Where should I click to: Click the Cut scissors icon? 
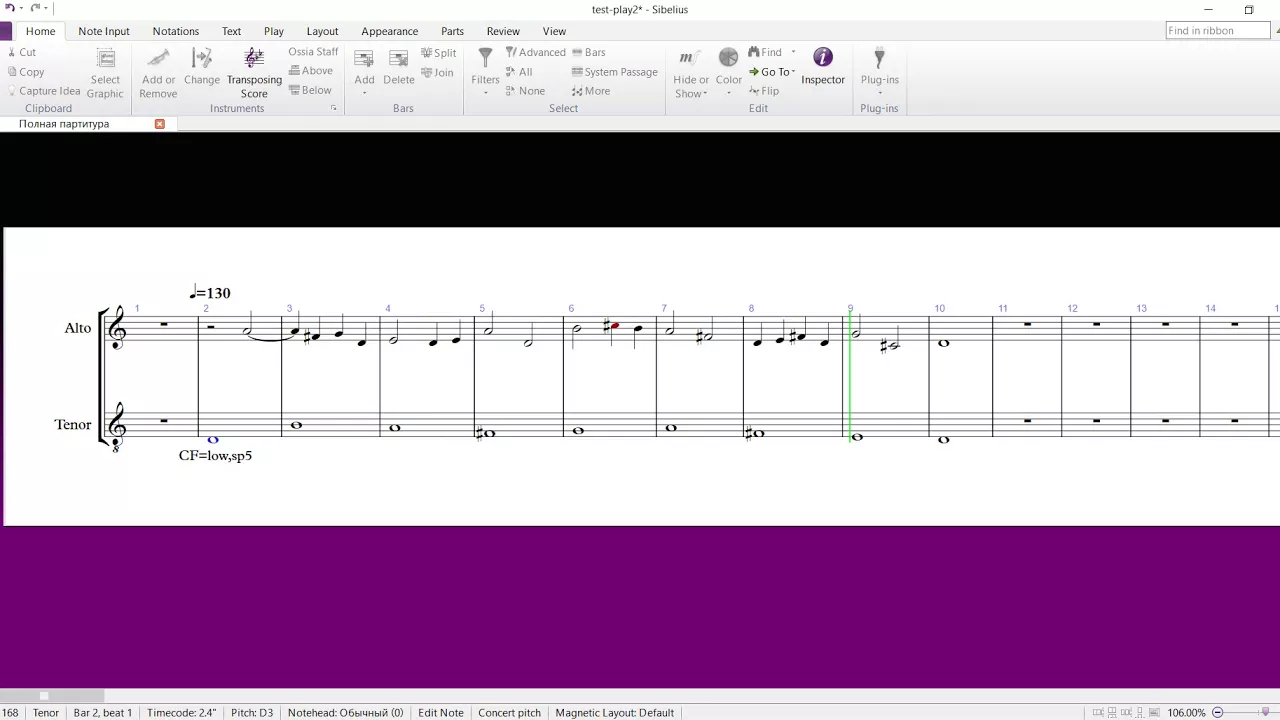[12, 52]
